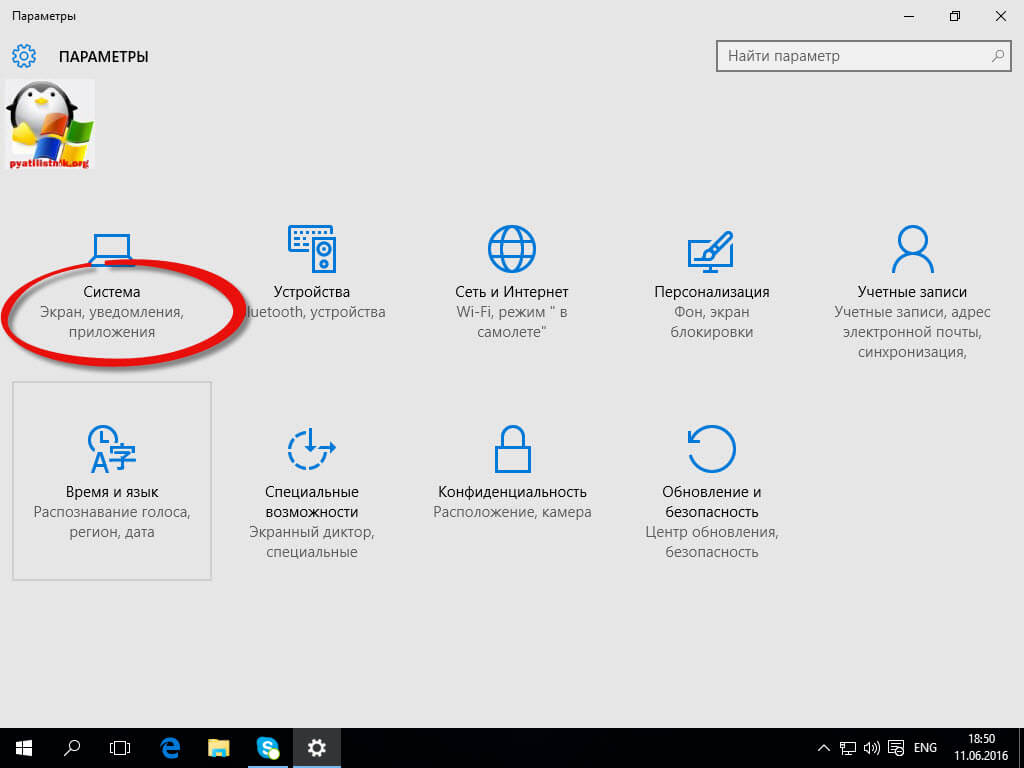
Task: Open Специальные возможности icon
Action: tap(312, 448)
